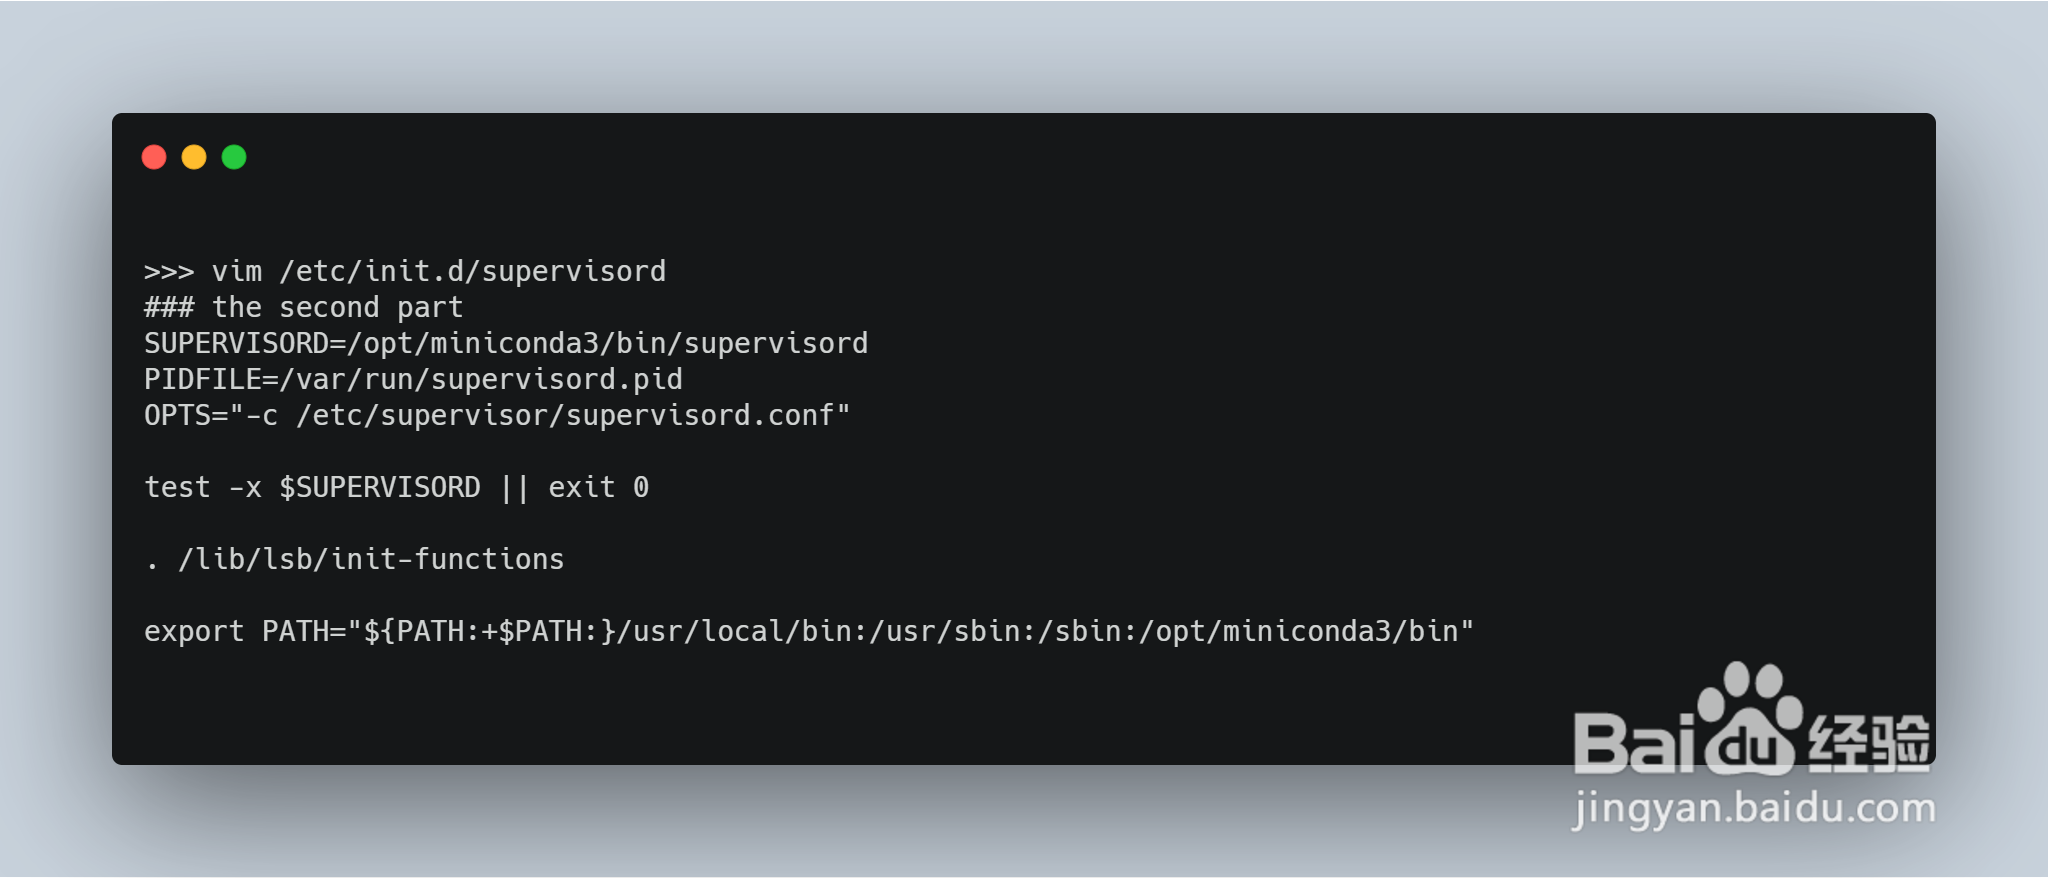The width and height of the screenshot is (2048, 878).
Task: Select the "### the second part" comment line
Action: click(x=303, y=308)
